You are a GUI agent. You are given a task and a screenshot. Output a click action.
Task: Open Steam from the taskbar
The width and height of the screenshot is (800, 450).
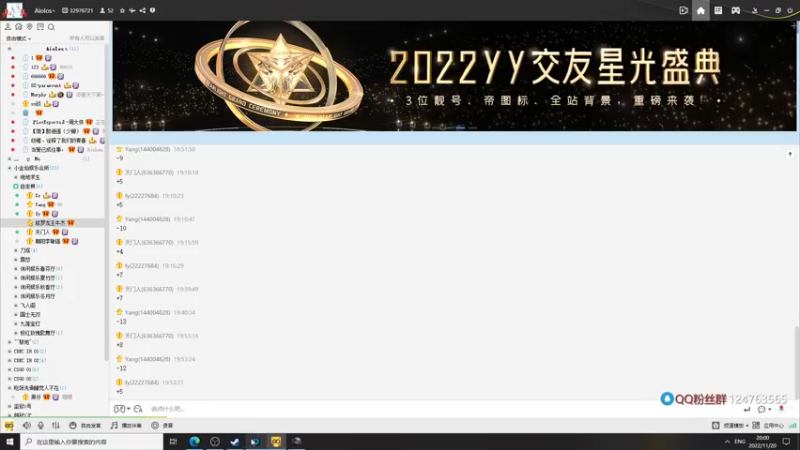(235, 441)
